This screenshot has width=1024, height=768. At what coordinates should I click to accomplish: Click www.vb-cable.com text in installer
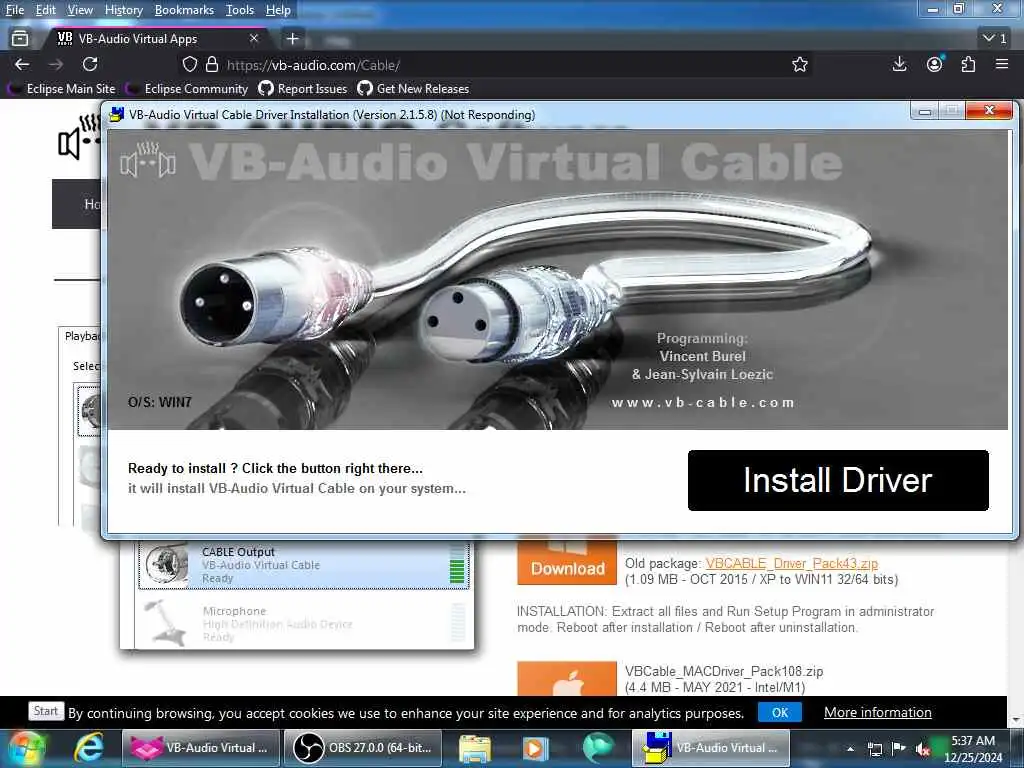coord(703,402)
